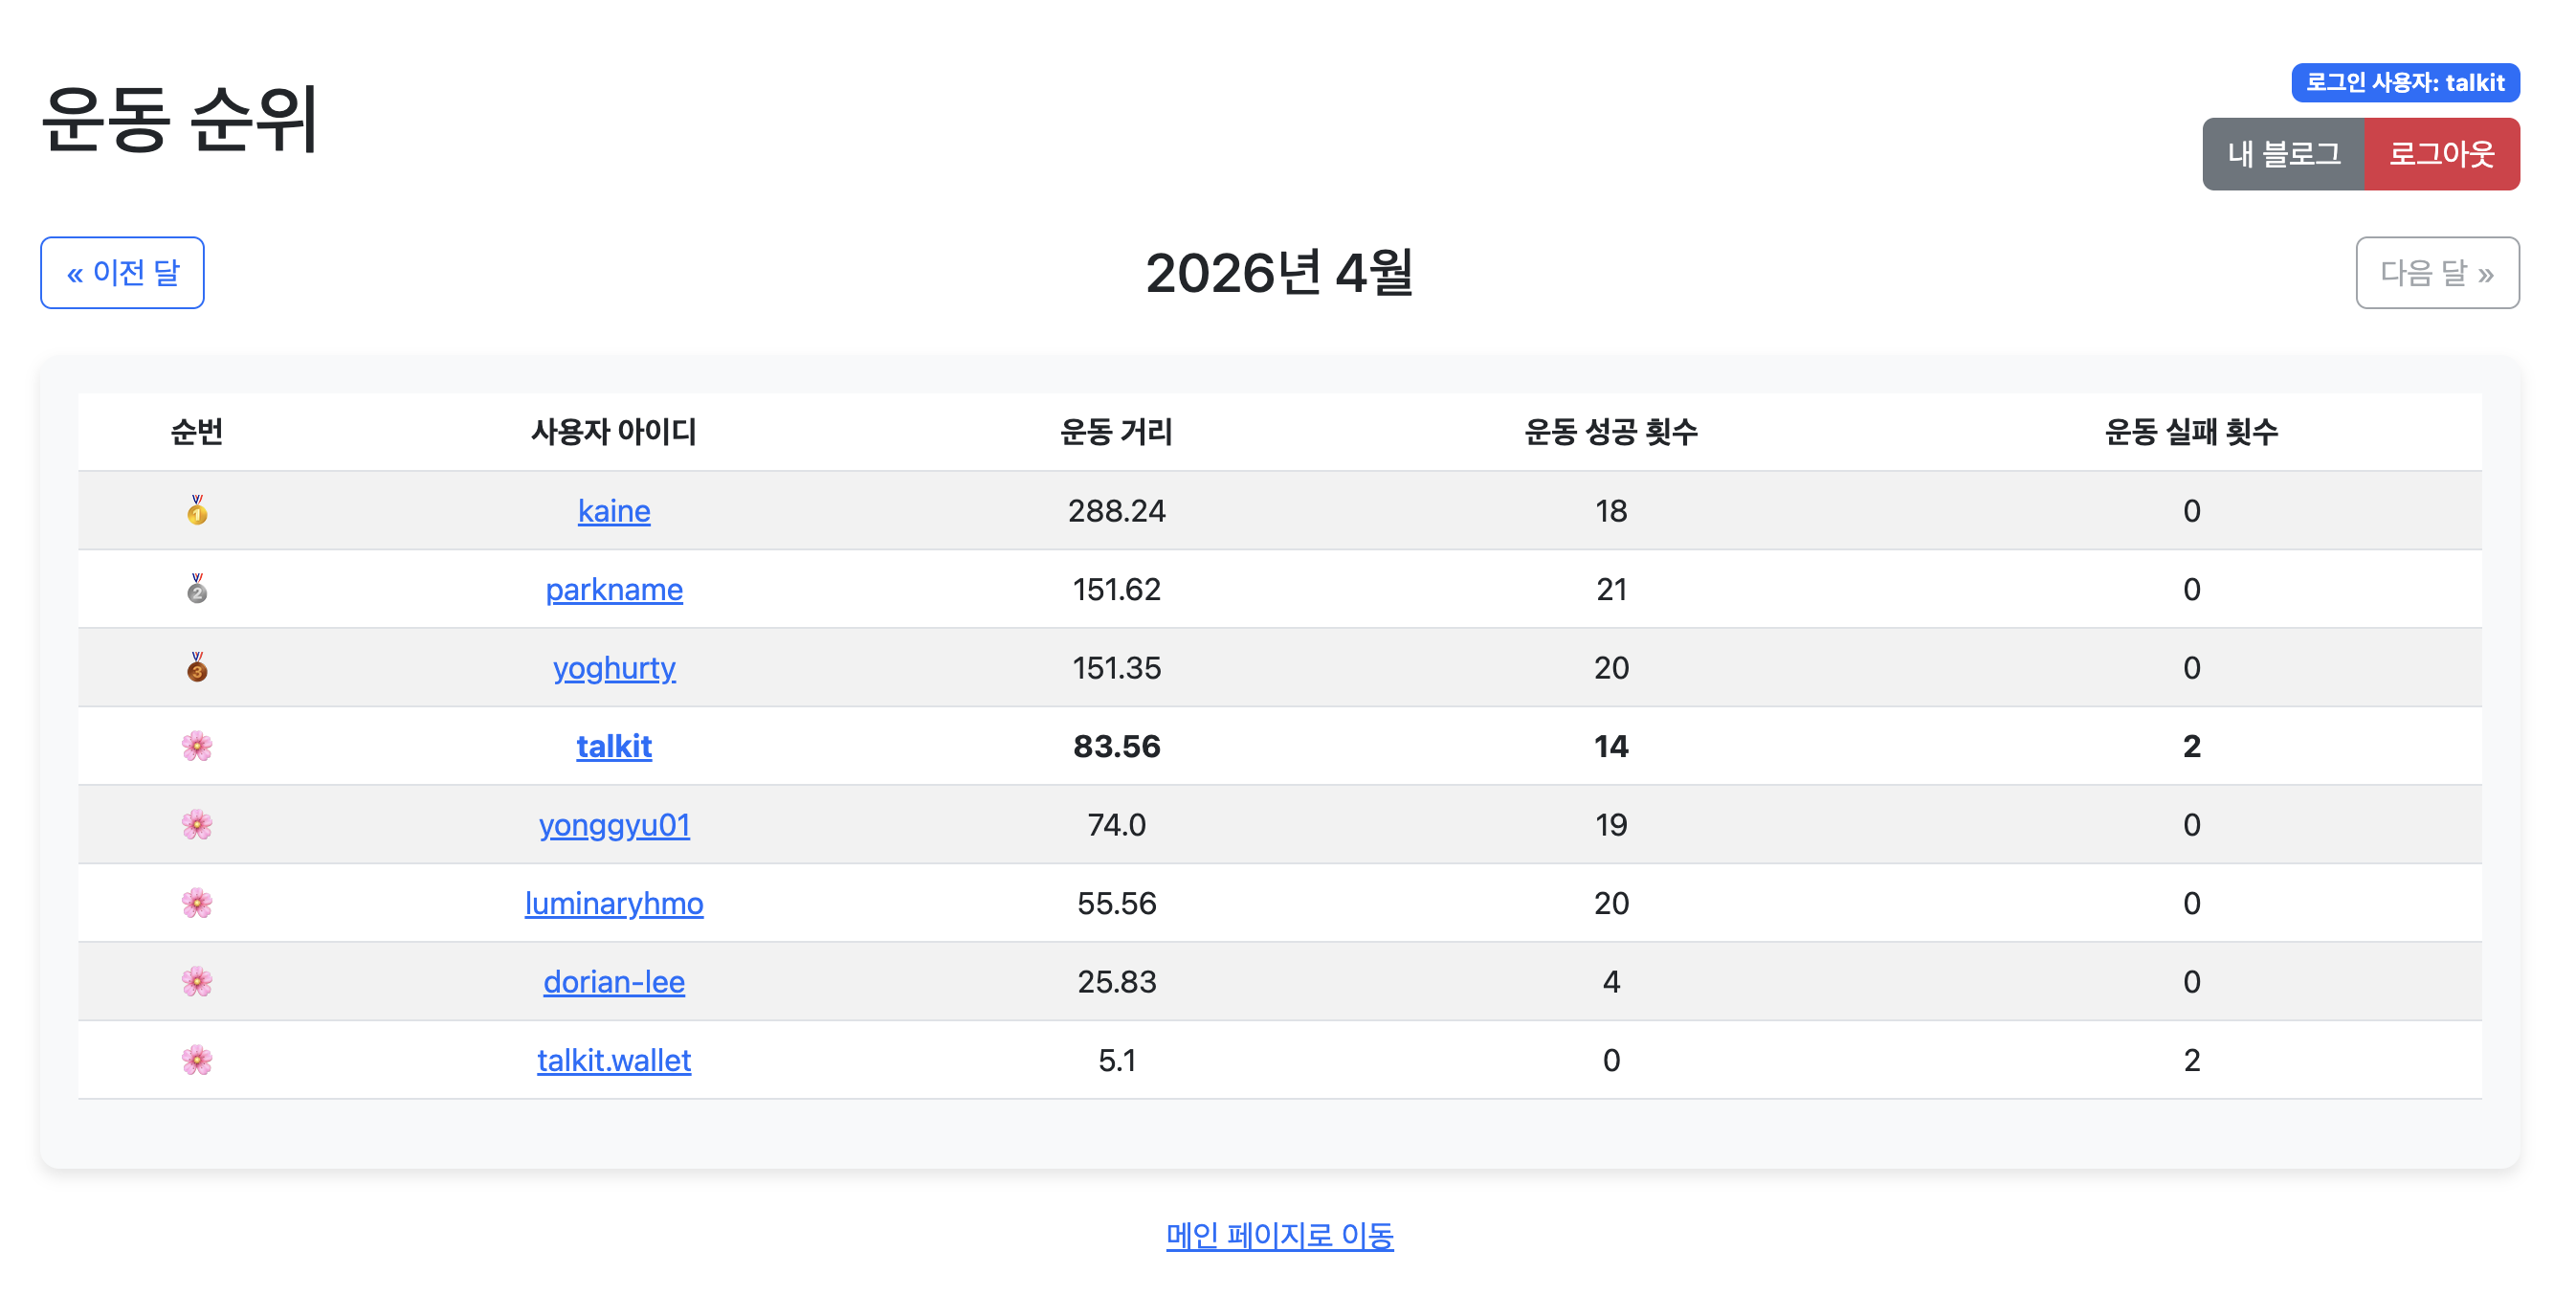
Task: Go to previous month with 이전 달
Action: 122,273
